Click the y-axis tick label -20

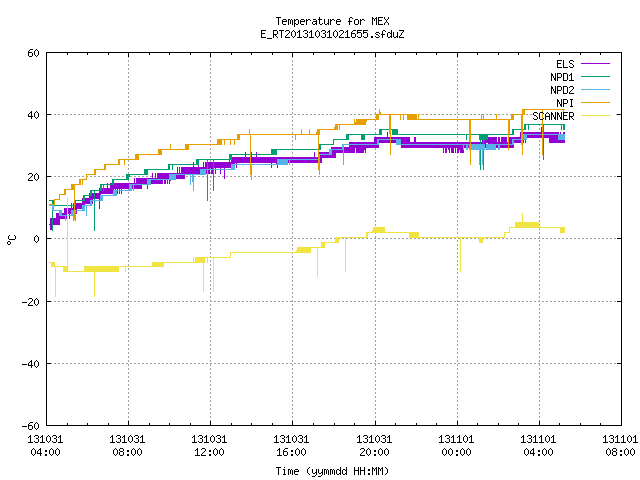coord(31,302)
